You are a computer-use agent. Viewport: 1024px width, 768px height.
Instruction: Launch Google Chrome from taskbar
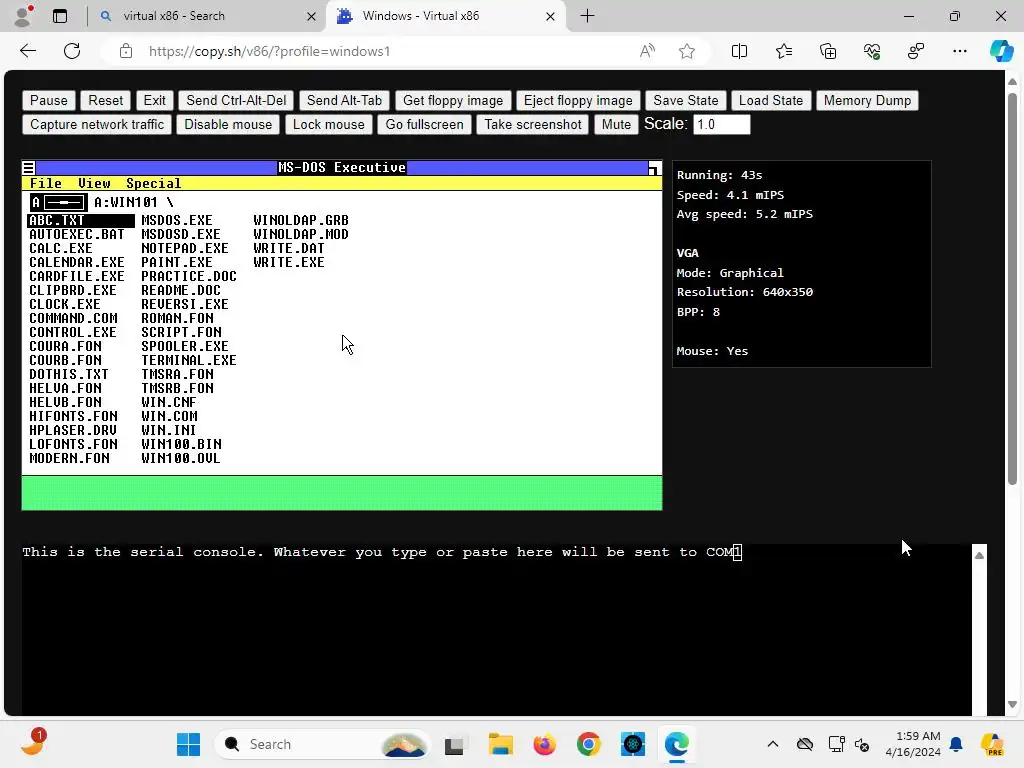point(588,744)
